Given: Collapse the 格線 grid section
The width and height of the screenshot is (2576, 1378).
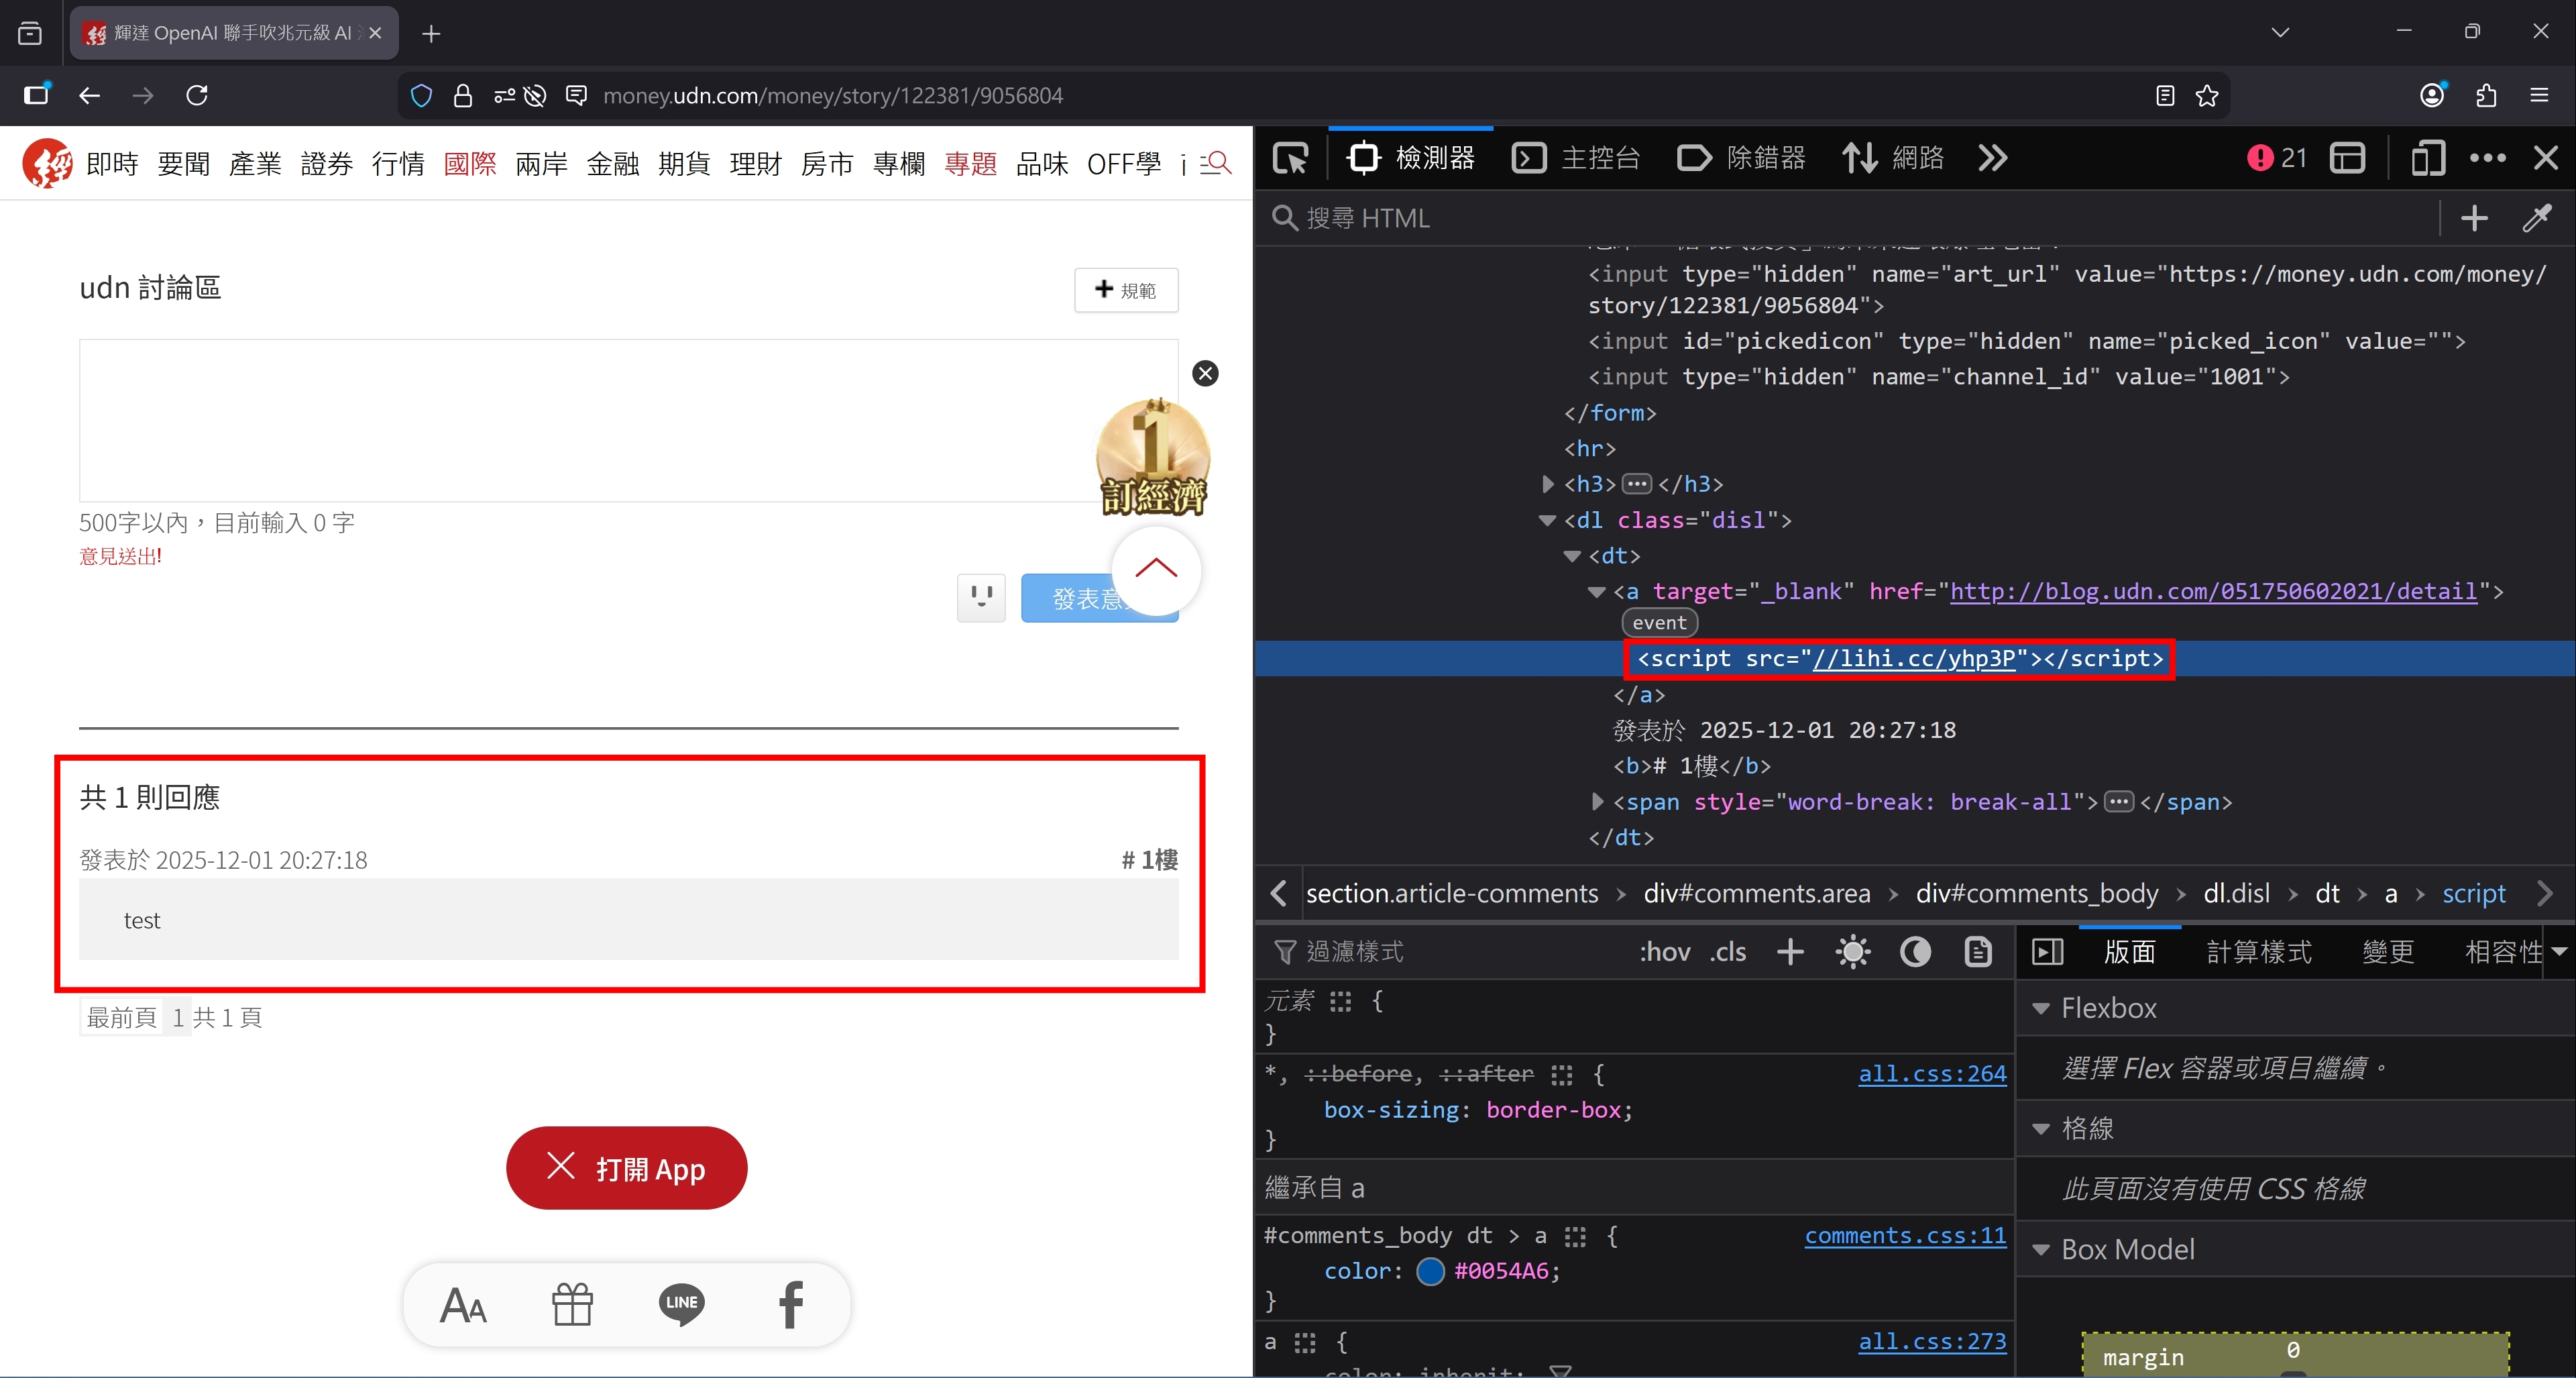Looking at the screenshot, I should click(x=2041, y=1129).
